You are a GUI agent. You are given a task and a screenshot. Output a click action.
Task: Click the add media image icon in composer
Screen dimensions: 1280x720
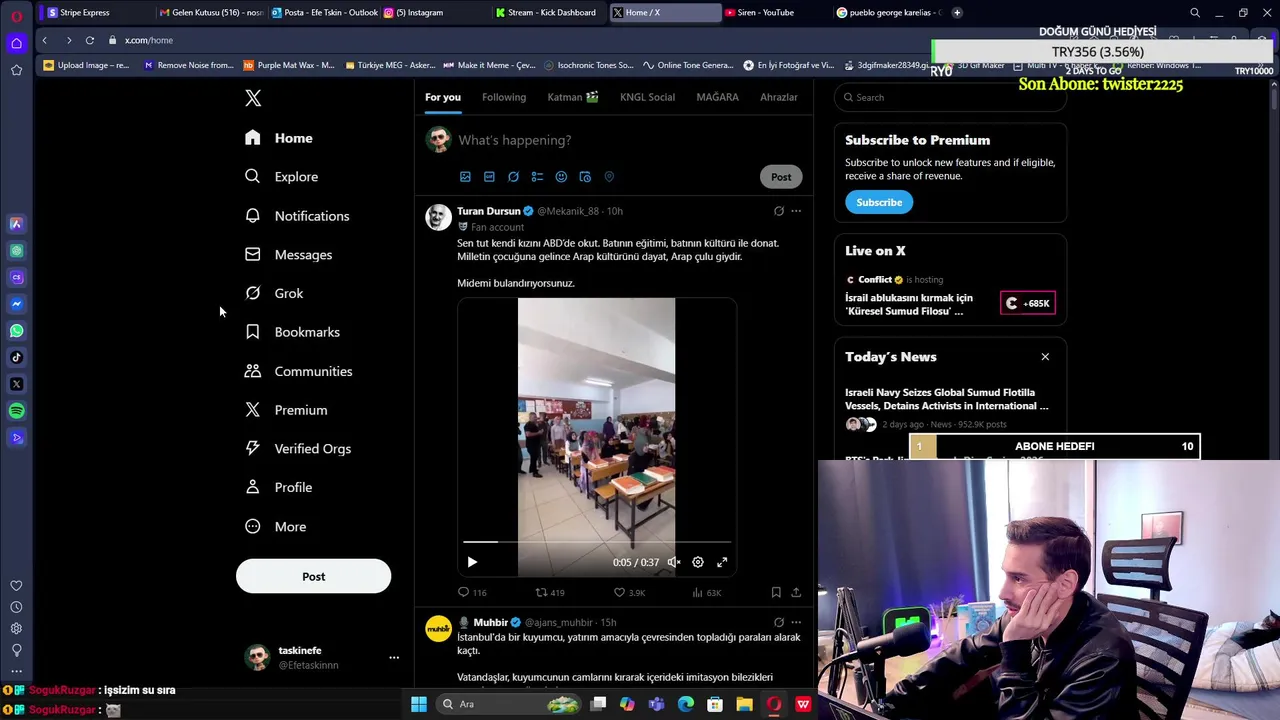(465, 177)
